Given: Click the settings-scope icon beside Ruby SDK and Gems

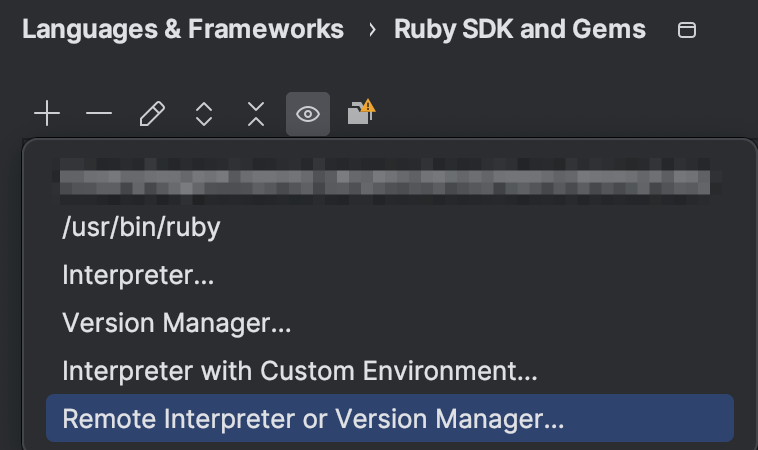Looking at the screenshot, I should (x=687, y=30).
